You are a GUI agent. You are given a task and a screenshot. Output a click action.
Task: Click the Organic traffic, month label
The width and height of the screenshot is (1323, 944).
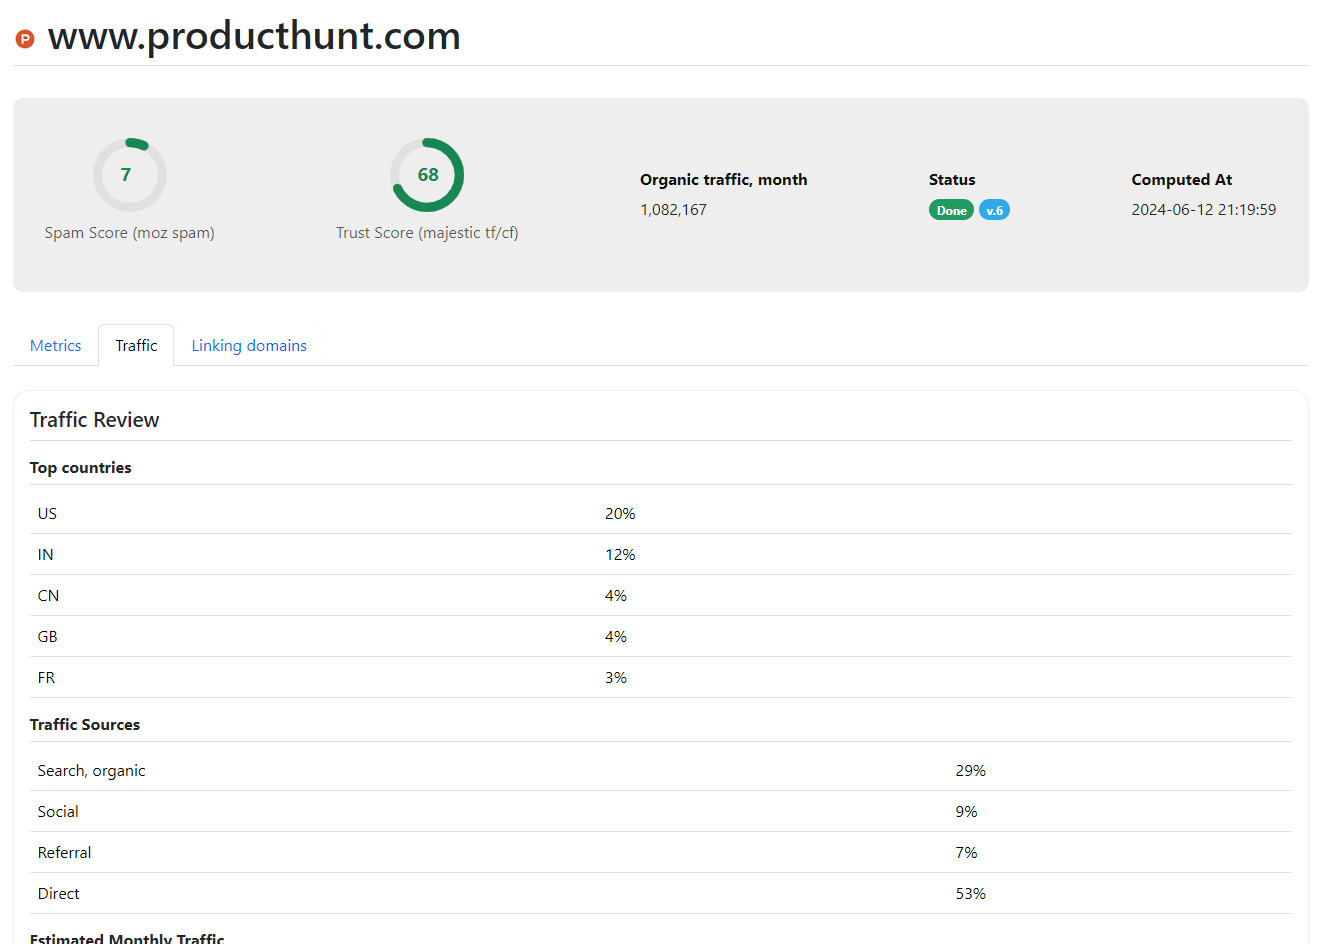tap(724, 180)
